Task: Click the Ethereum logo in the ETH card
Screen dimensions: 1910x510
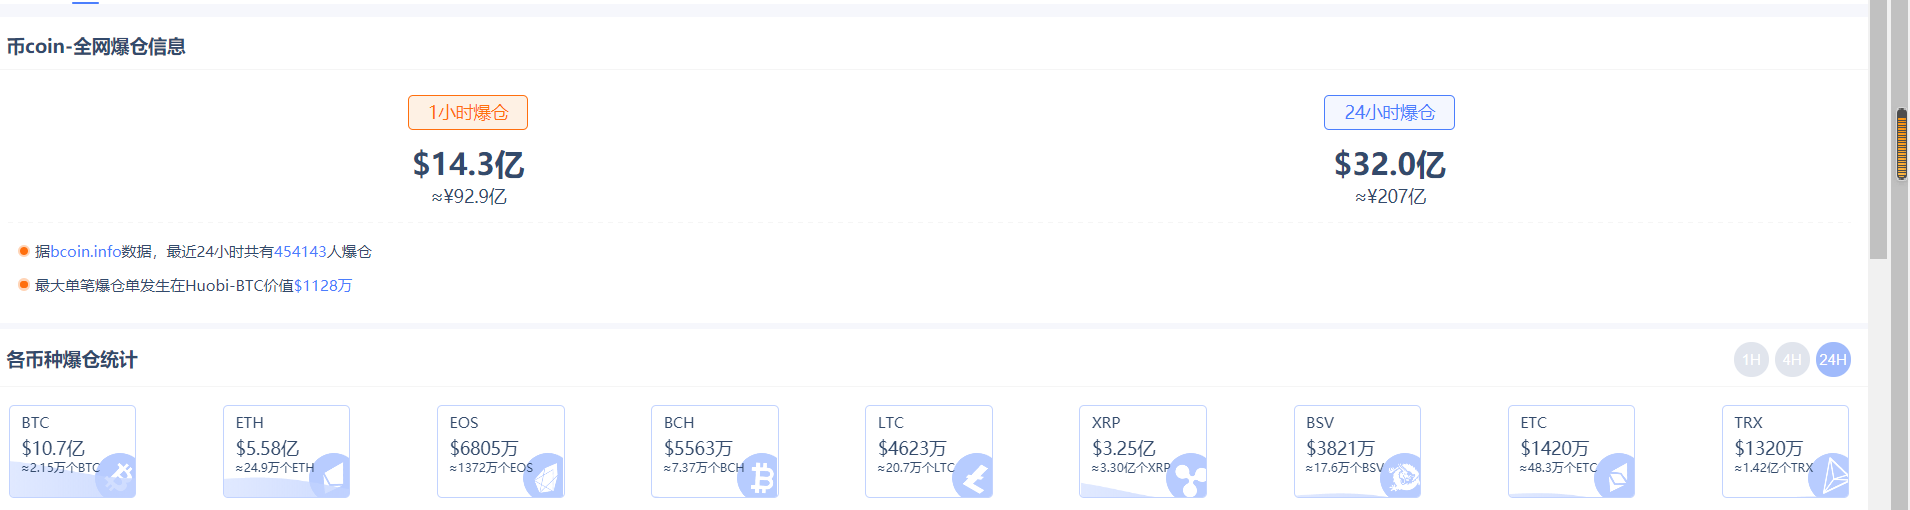Action: [331, 476]
